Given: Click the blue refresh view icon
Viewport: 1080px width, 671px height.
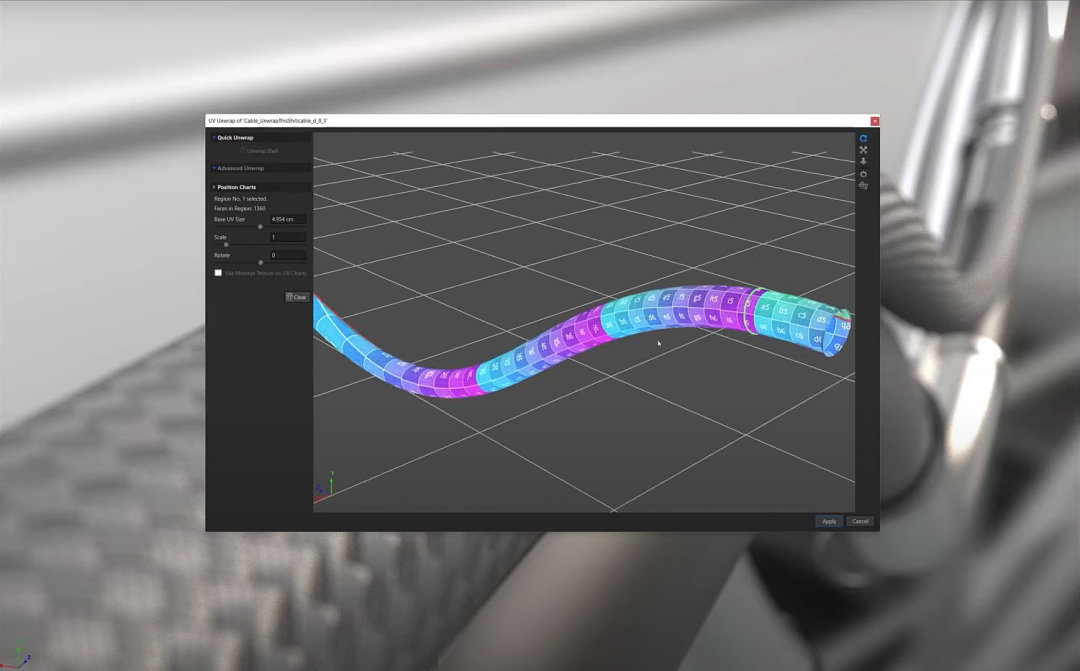Looking at the screenshot, I should [863, 138].
